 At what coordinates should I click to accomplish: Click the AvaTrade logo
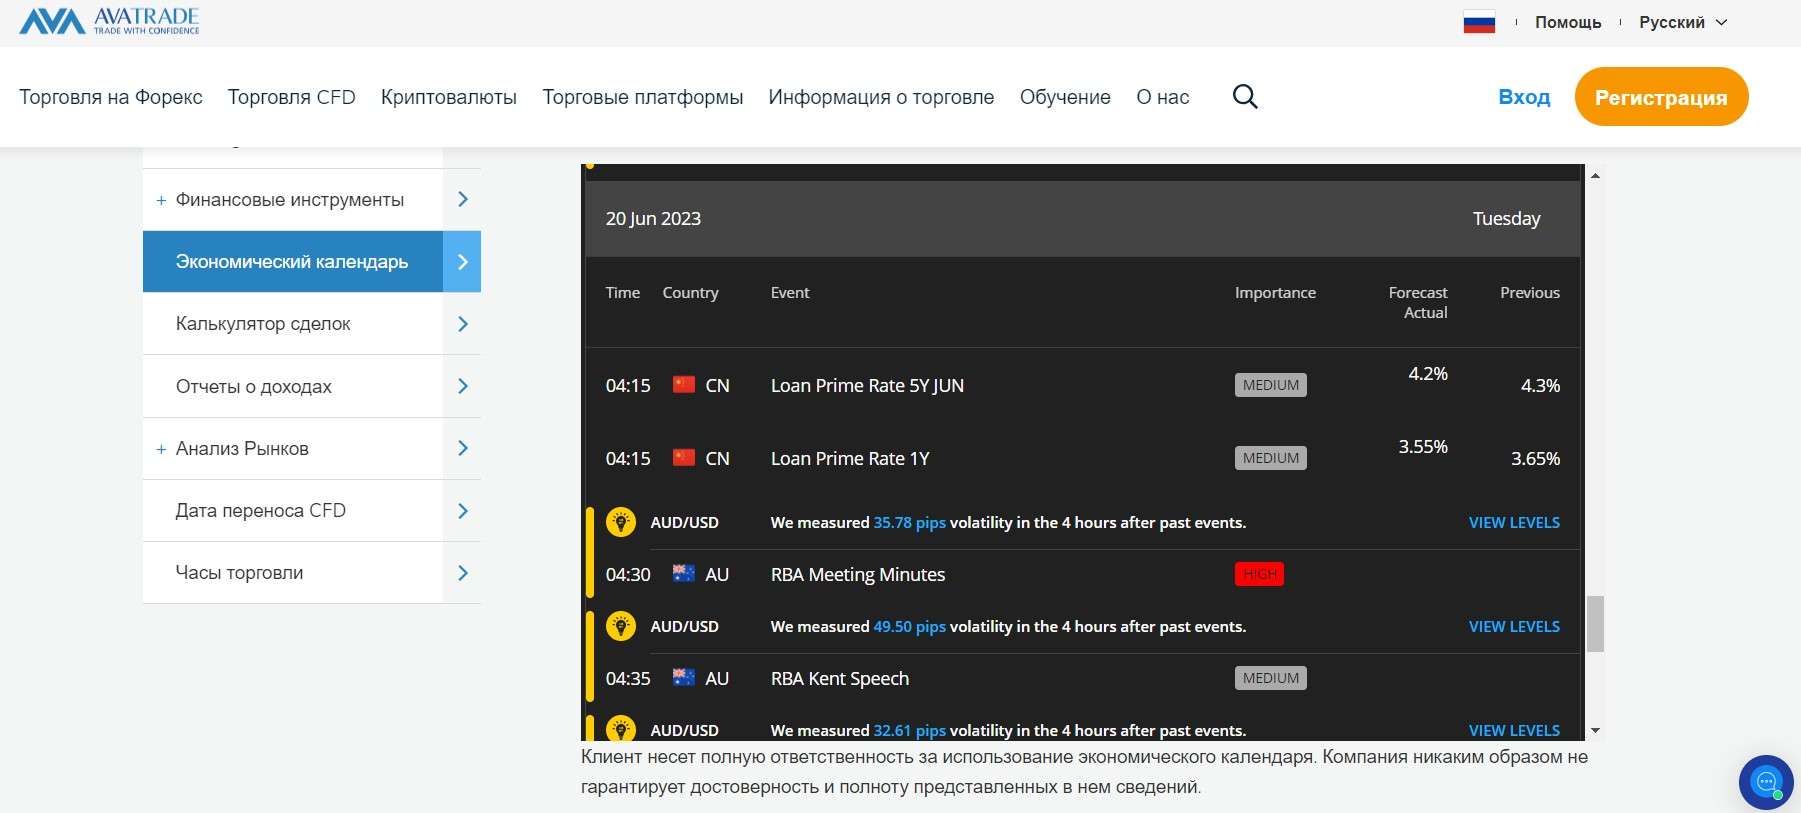coord(109,21)
